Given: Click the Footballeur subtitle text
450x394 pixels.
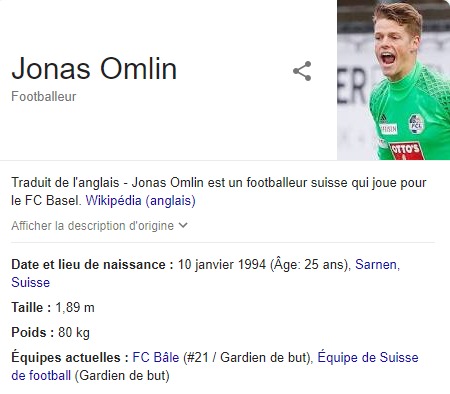Looking at the screenshot, I should pos(44,96).
